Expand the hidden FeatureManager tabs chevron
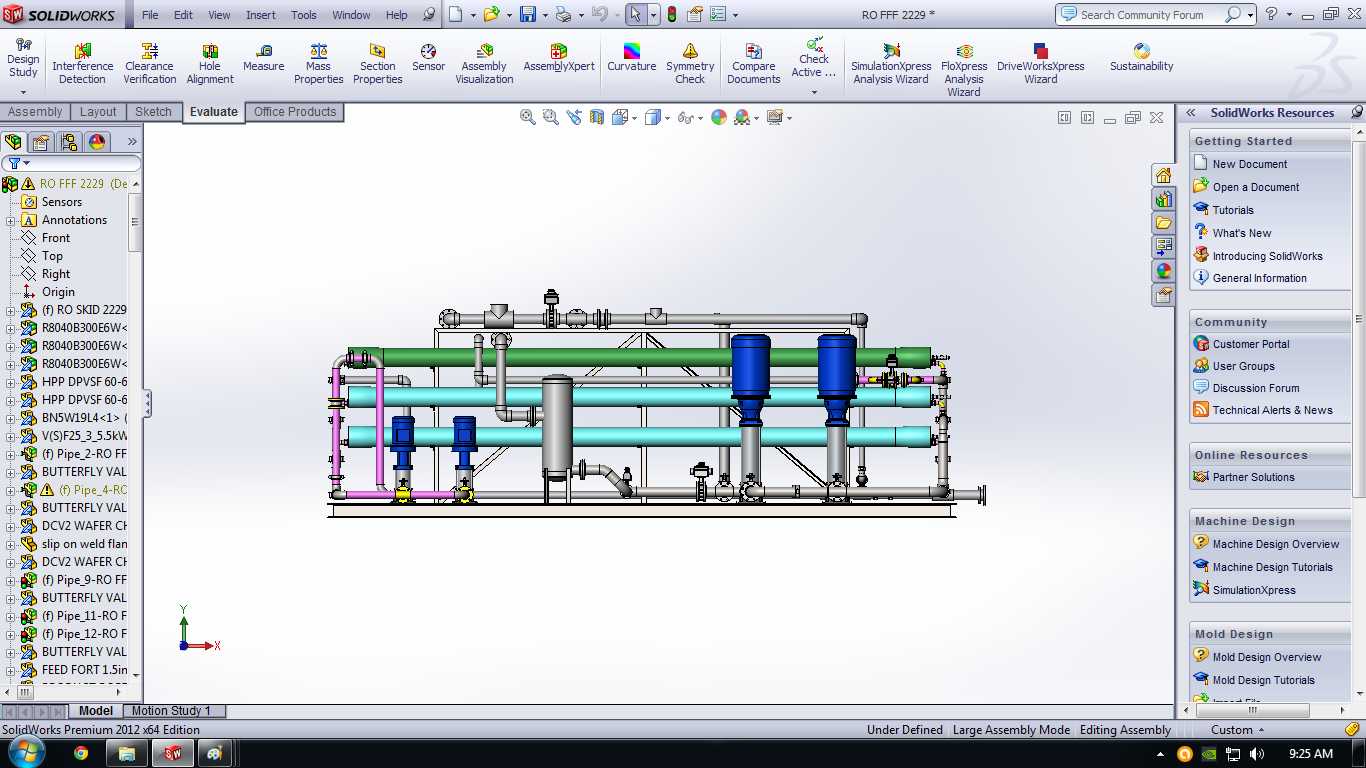 point(132,142)
